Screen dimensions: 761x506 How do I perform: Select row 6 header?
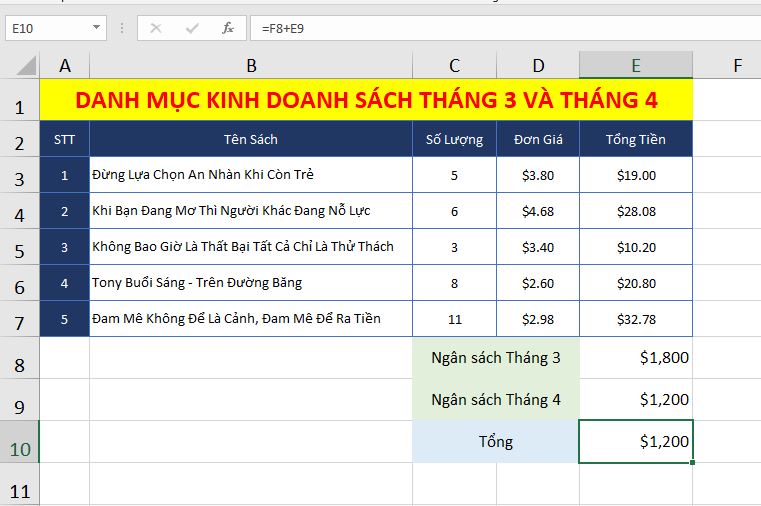(19, 282)
